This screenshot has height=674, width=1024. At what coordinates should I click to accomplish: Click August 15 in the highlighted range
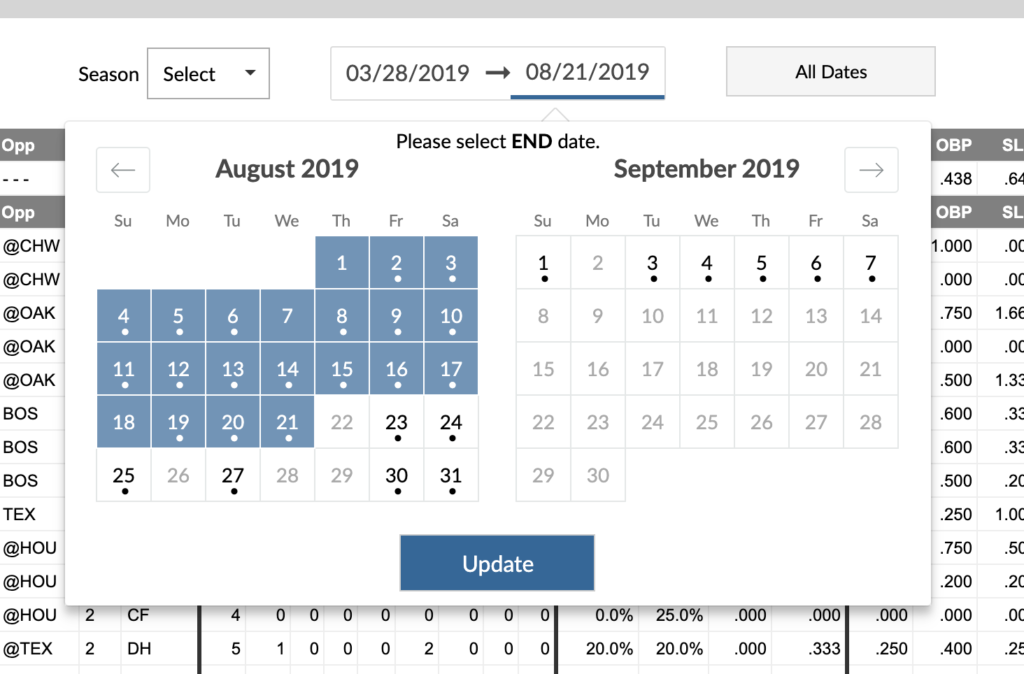342,369
